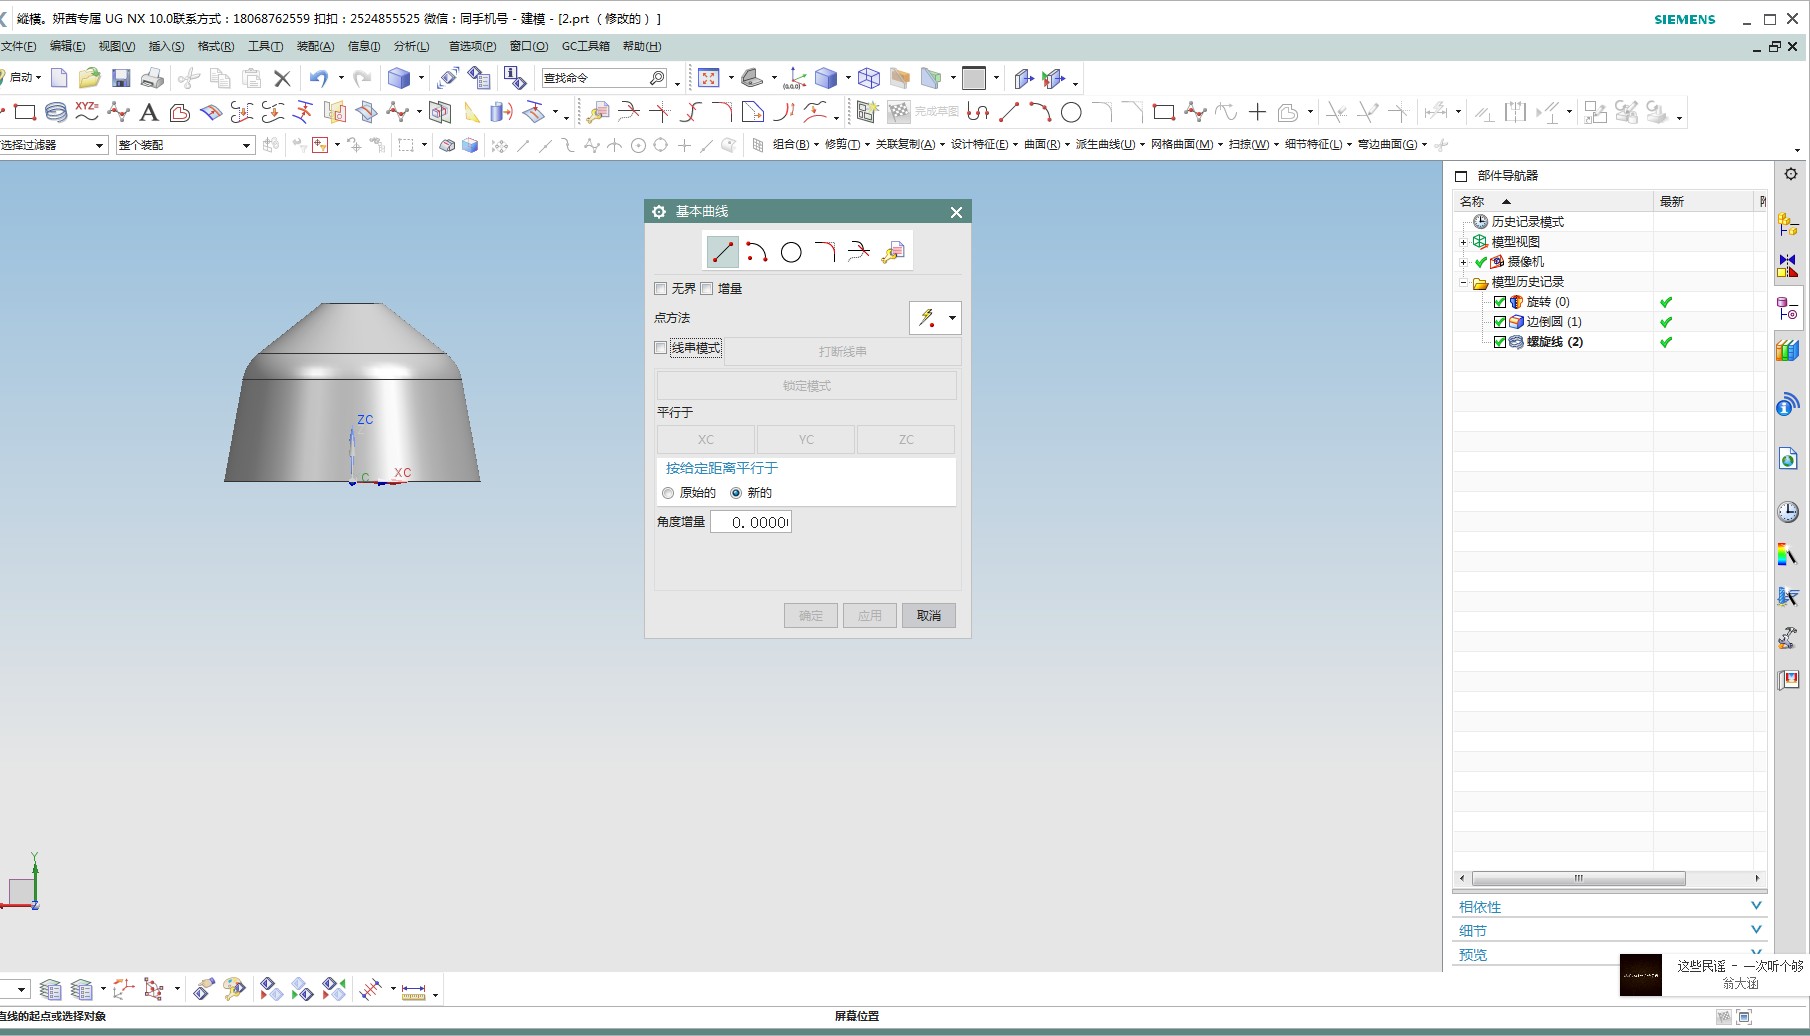This screenshot has height=1036, width=1810.
Task: Click the 查找命令 command search box
Action: [605, 78]
